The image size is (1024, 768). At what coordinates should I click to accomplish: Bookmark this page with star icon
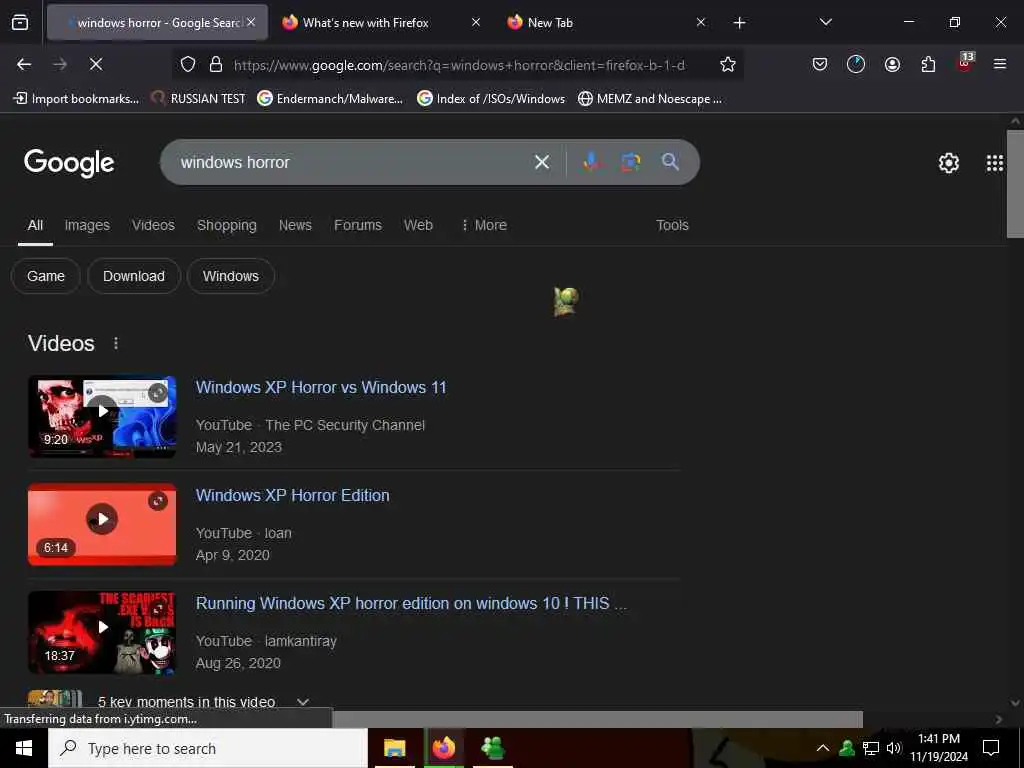click(728, 65)
